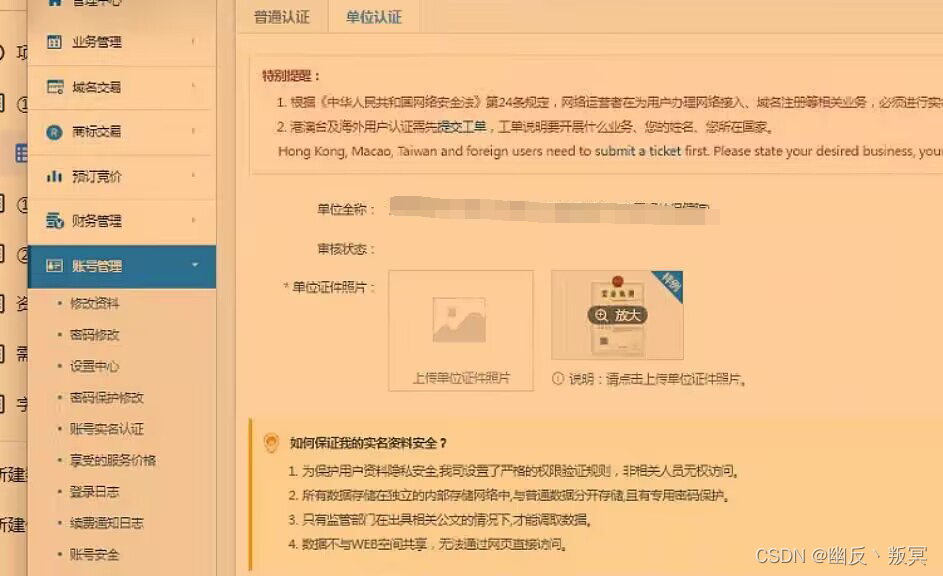Expand the 业务管理 menu arrow
Viewport: 943px width, 576px height.
pyautogui.click(x=193, y=41)
